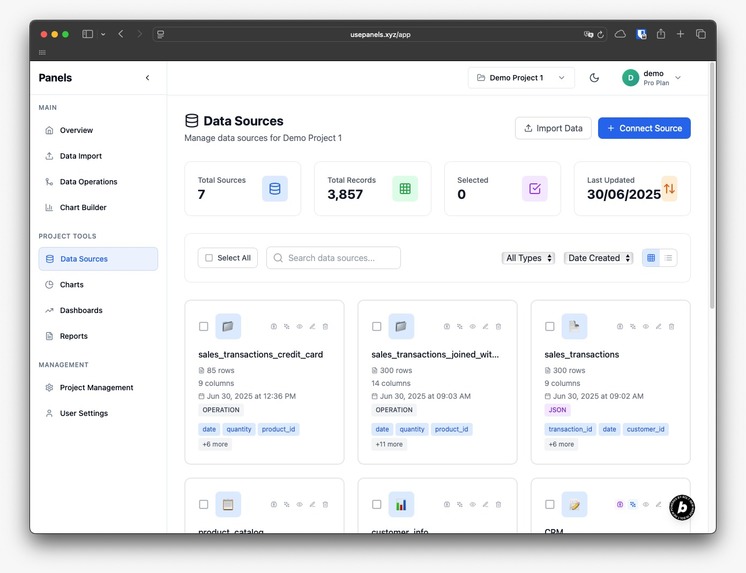Expand +6 more columns on sales_transactions_credit_card
Viewport: 746px width, 573px height.
pyautogui.click(x=215, y=444)
